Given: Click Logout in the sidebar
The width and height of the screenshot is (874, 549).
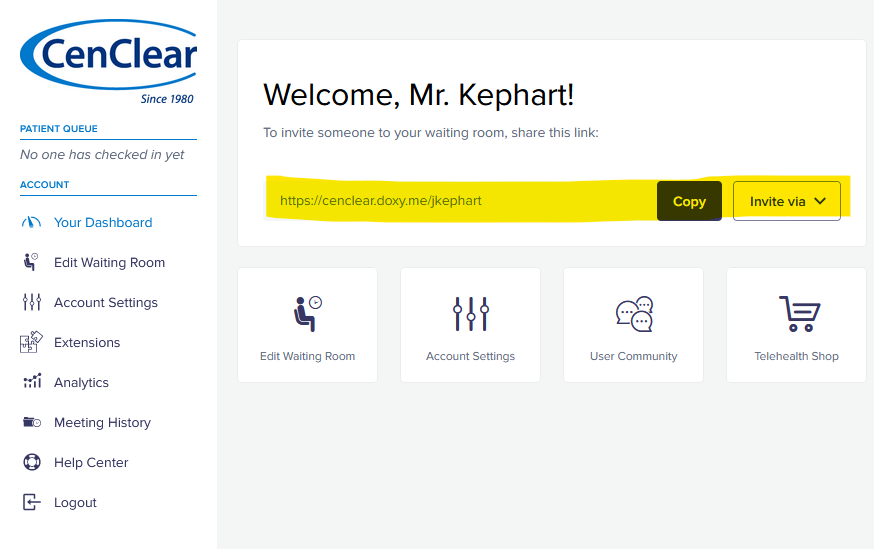Looking at the screenshot, I should click(75, 503).
